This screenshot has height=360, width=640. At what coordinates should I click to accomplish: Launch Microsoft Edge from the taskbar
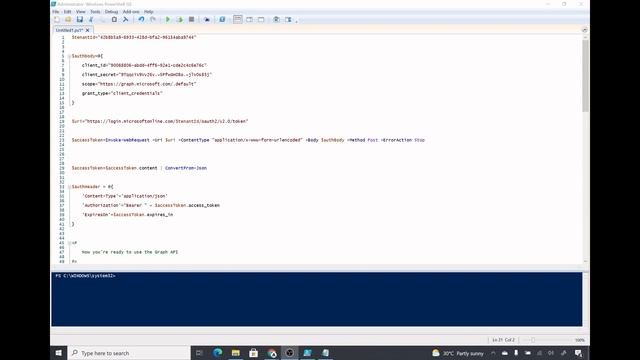point(218,353)
